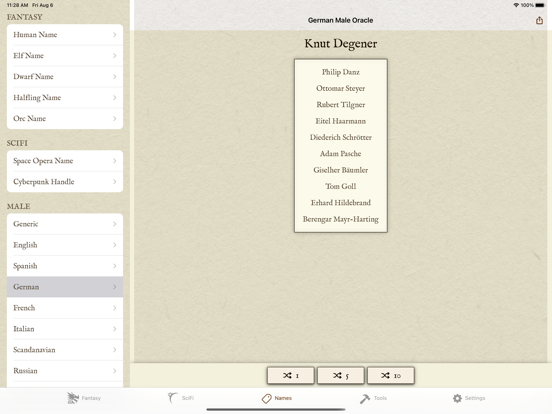Screen dimensions: 552x414
Task: Click the name Diederich Schrötter
Action: [341, 137]
